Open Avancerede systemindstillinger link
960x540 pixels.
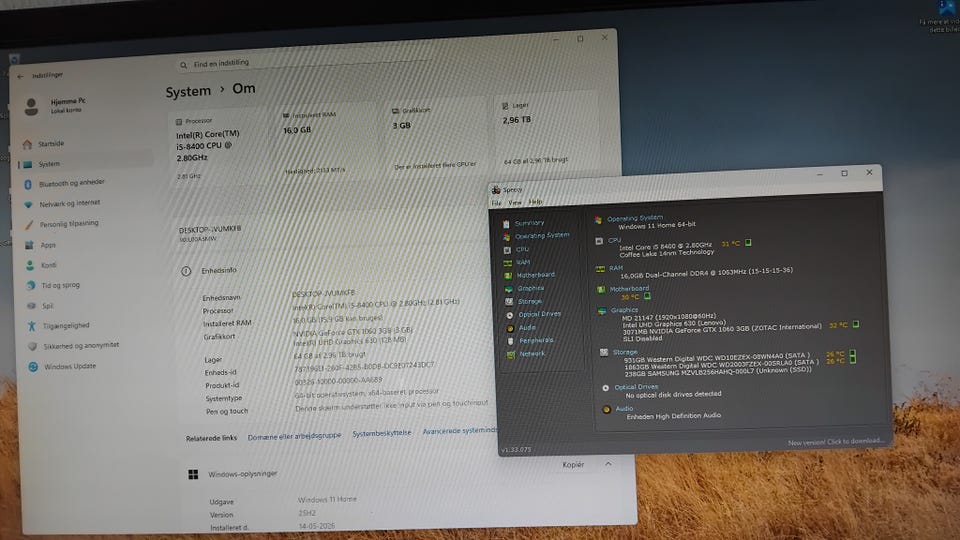tap(459, 430)
